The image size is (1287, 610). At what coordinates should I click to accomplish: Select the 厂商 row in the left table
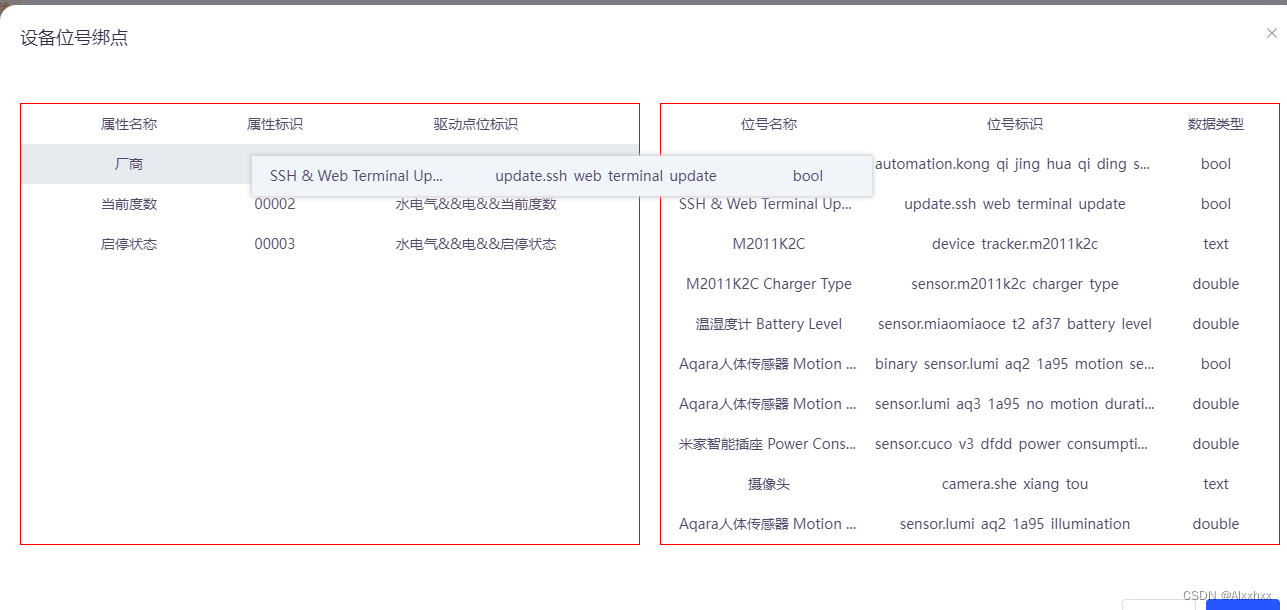click(x=130, y=163)
